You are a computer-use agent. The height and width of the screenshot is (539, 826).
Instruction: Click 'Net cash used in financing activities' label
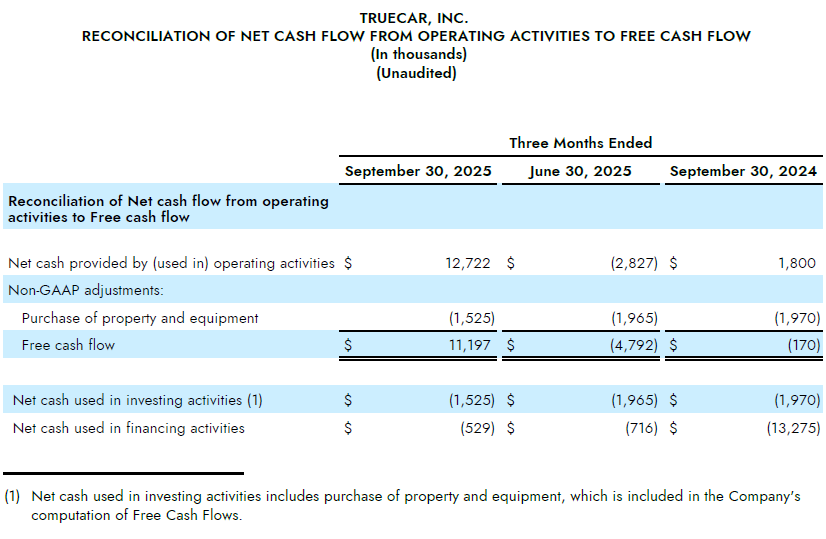point(129,428)
